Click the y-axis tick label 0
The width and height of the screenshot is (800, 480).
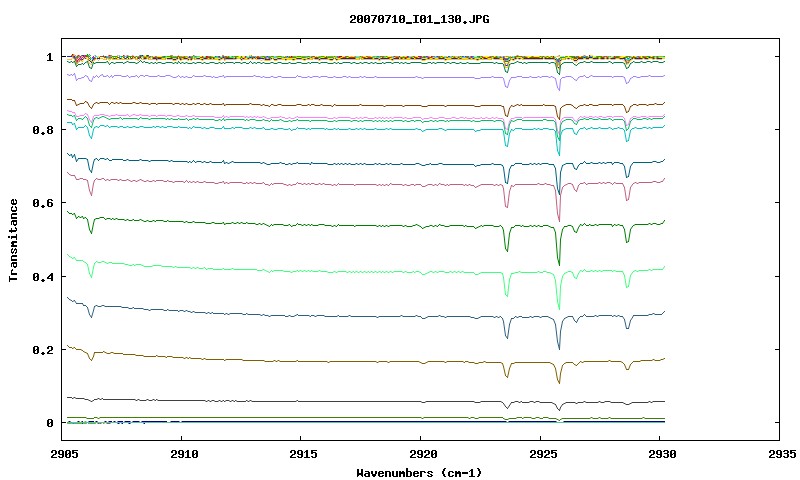click(x=50, y=423)
